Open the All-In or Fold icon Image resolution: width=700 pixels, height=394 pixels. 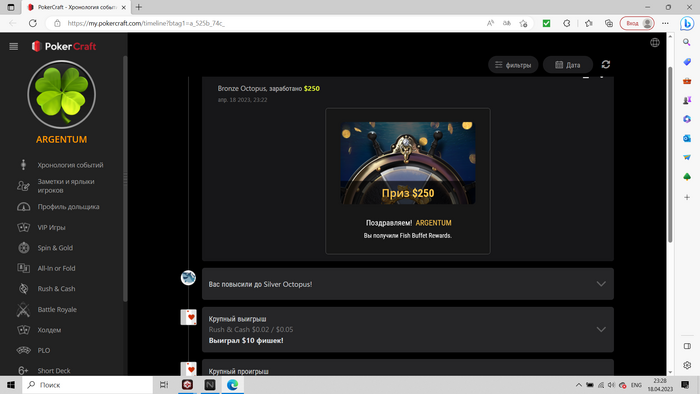click(x=23, y=268)
